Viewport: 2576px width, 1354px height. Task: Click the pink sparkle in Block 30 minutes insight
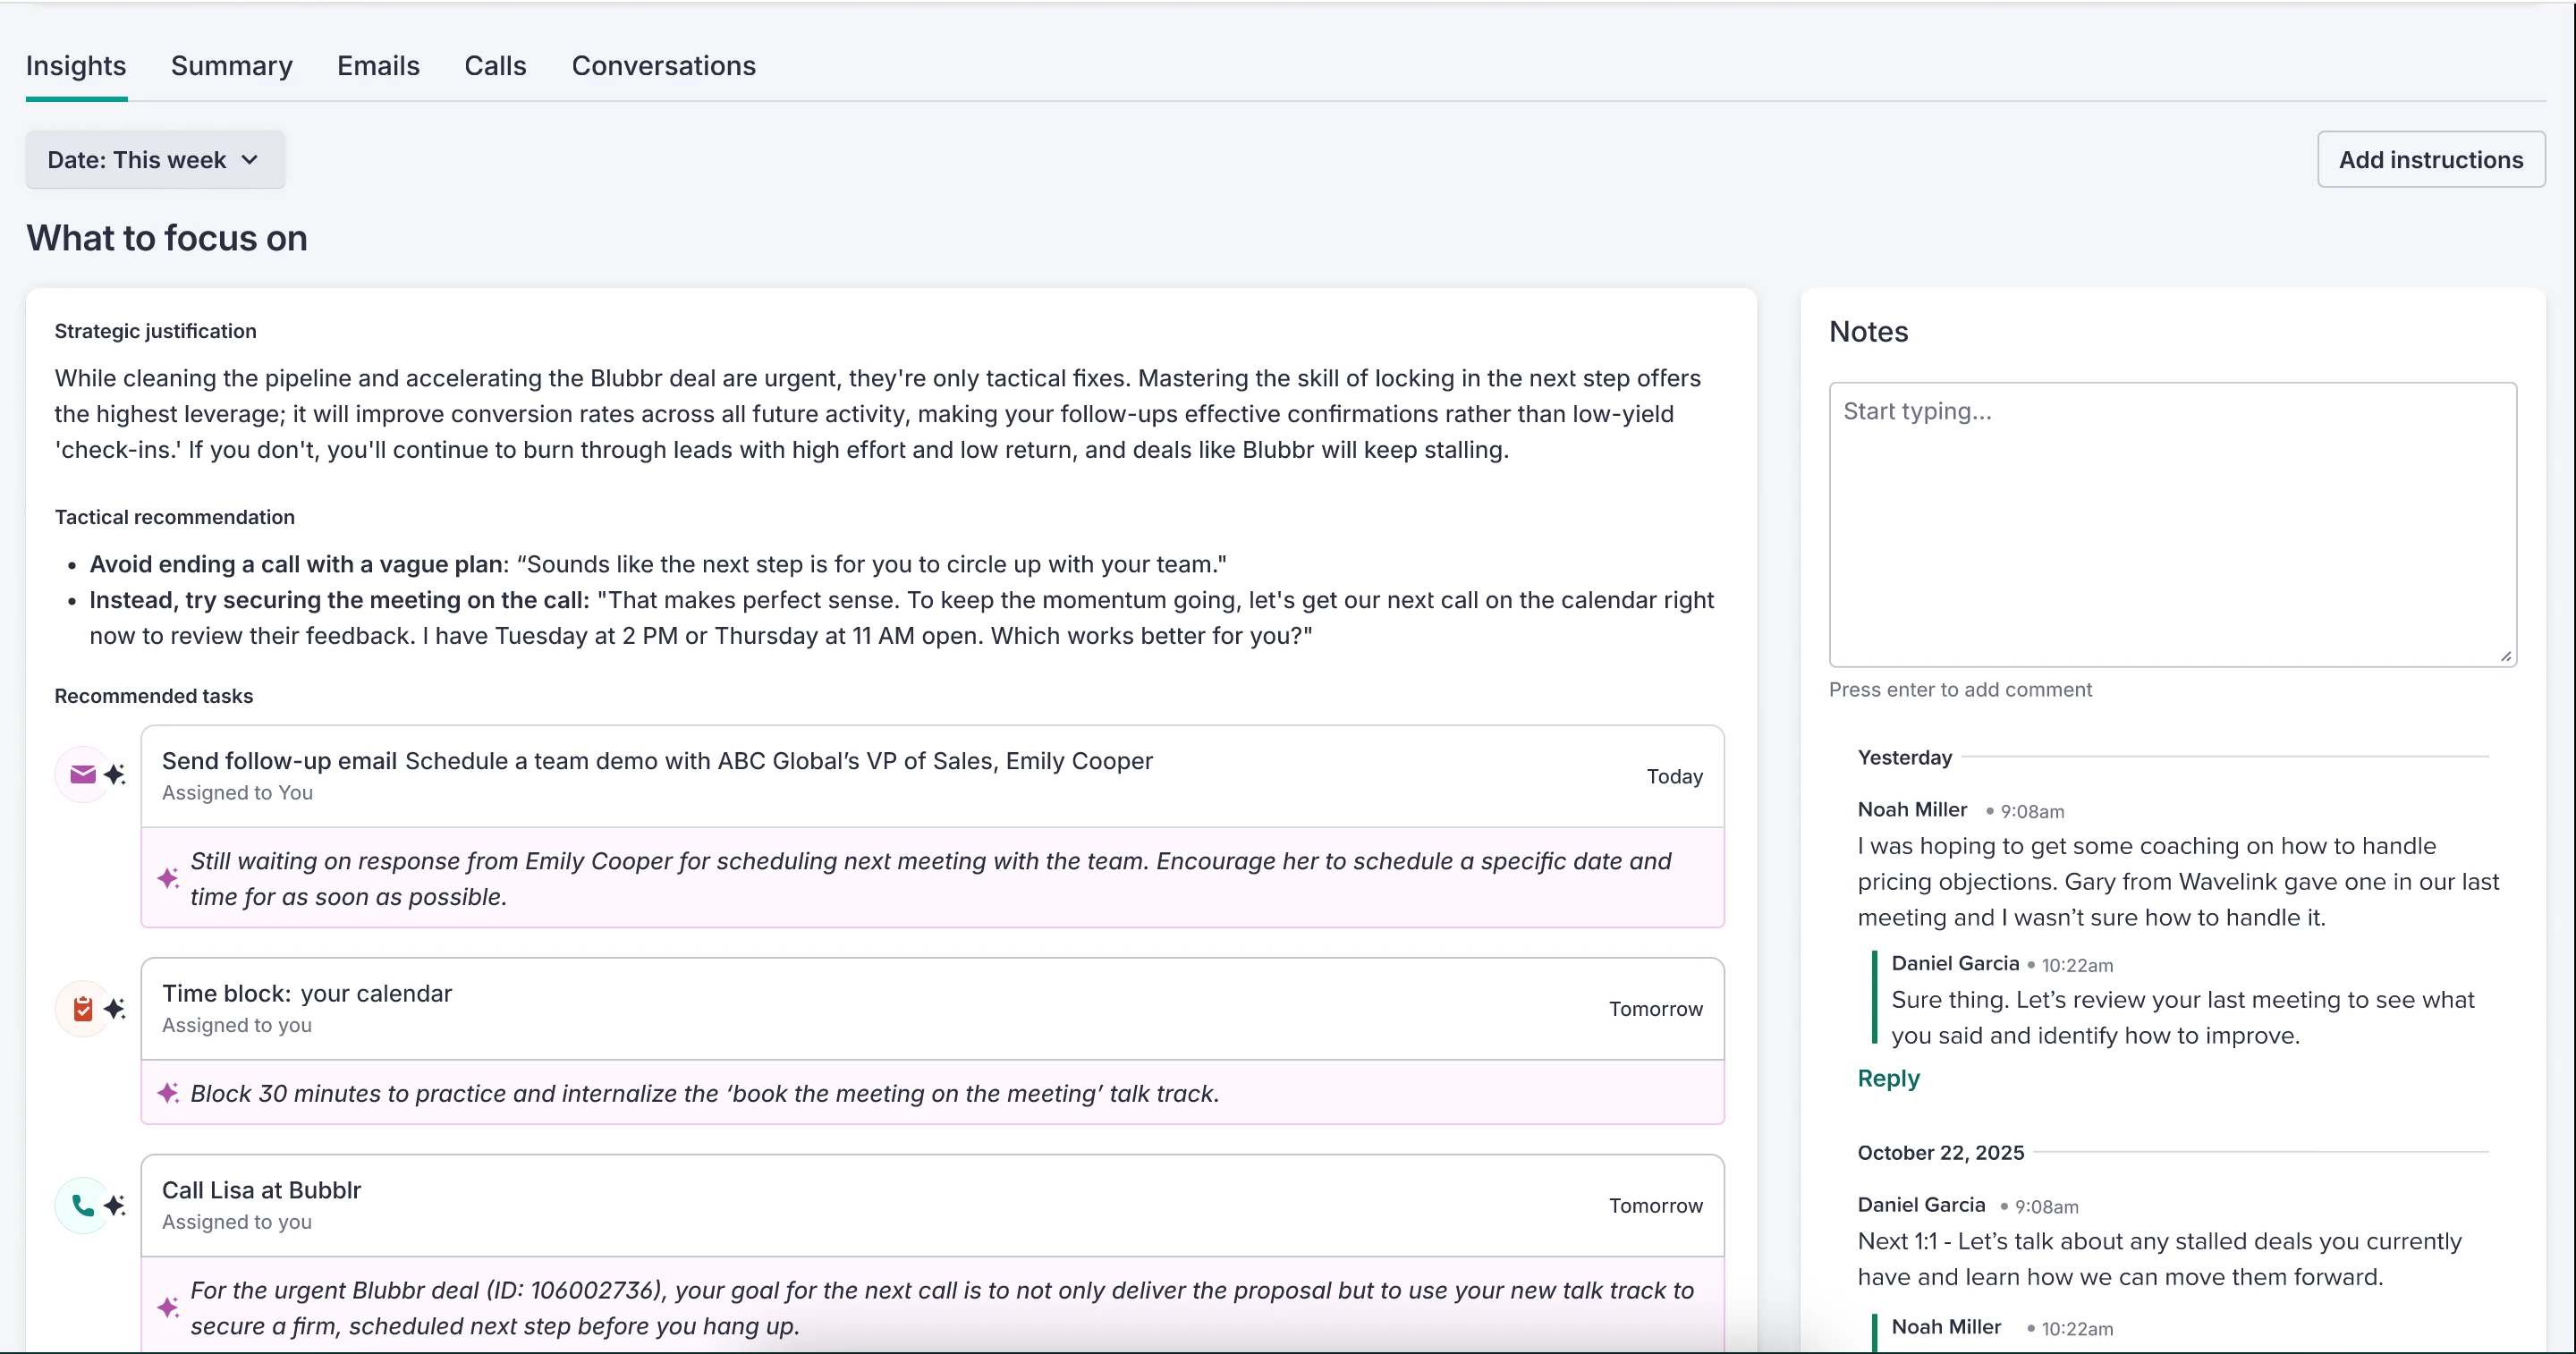point(168,1093)
